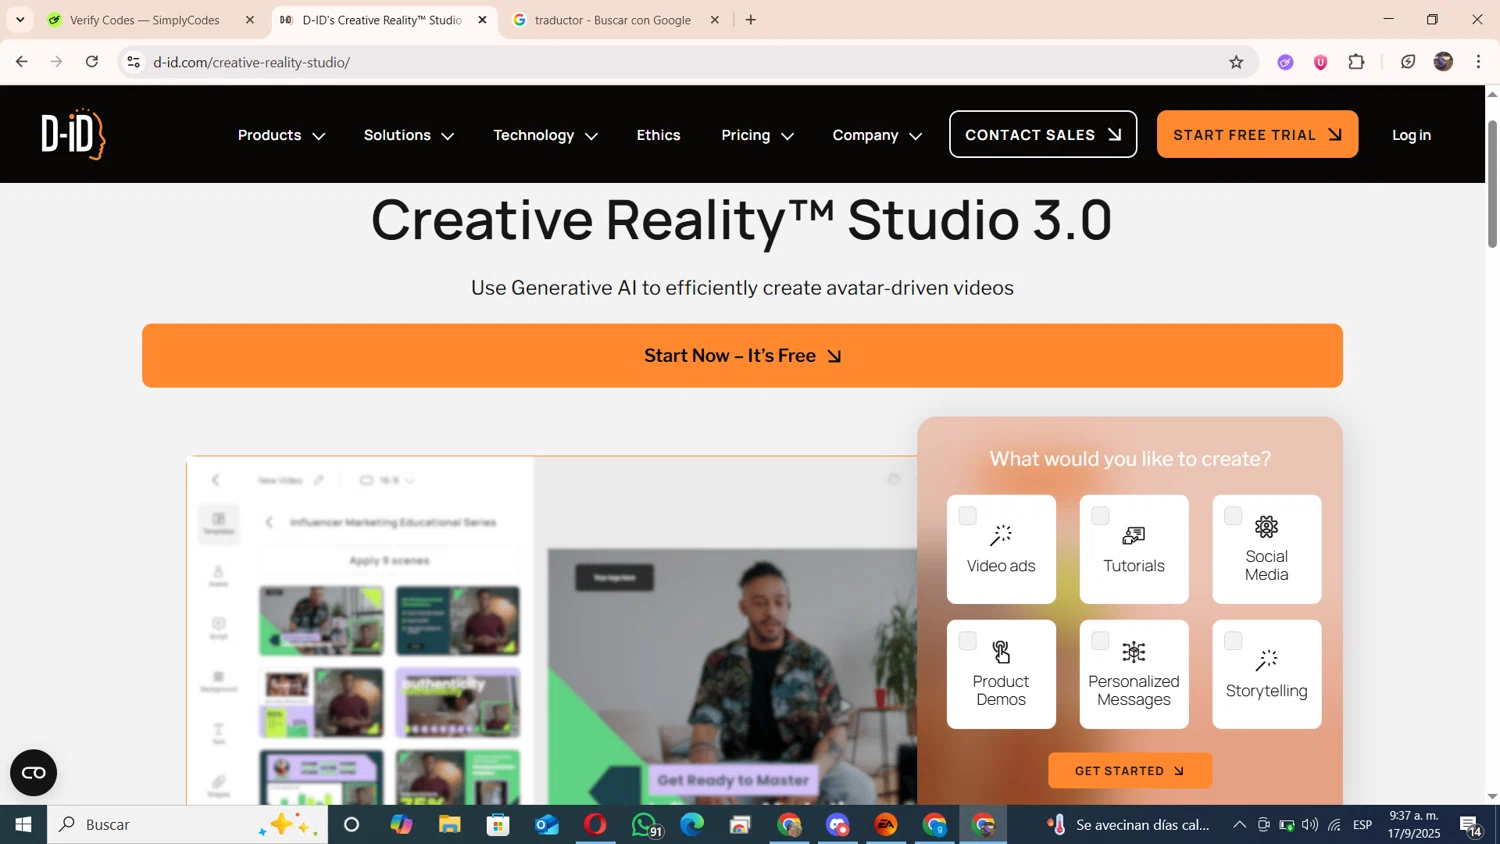
Task: Check the Product Demos checkbox
Action: 967,641
